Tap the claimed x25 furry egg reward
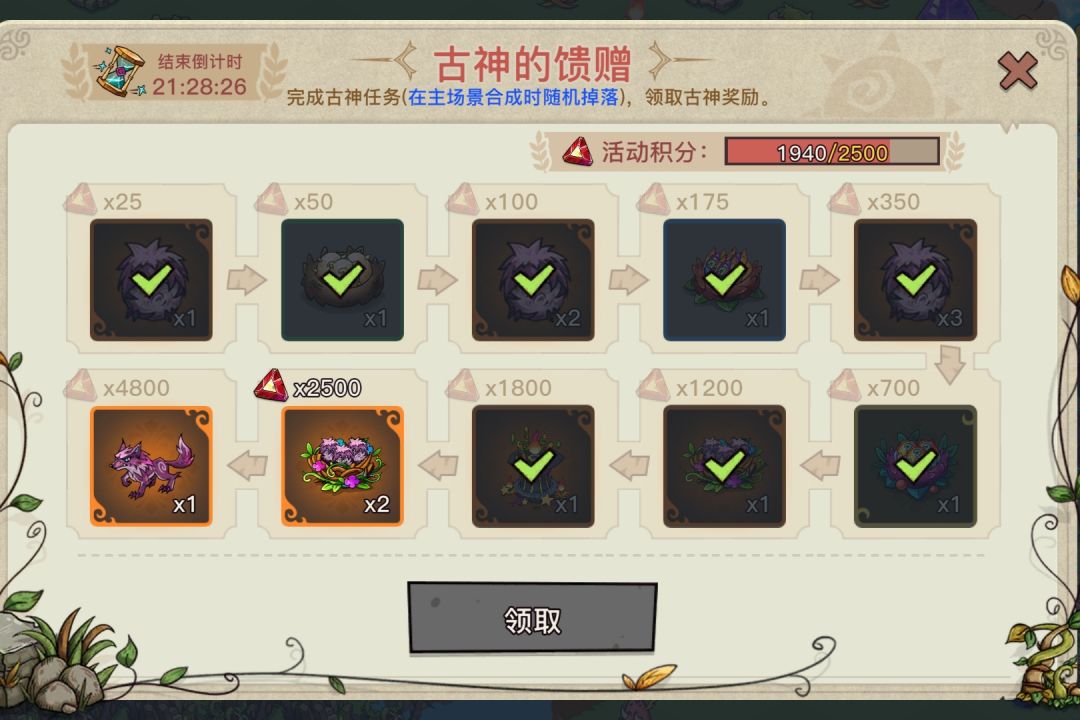The width and height of the screenshot is (1080, 720). click(151, 280)
